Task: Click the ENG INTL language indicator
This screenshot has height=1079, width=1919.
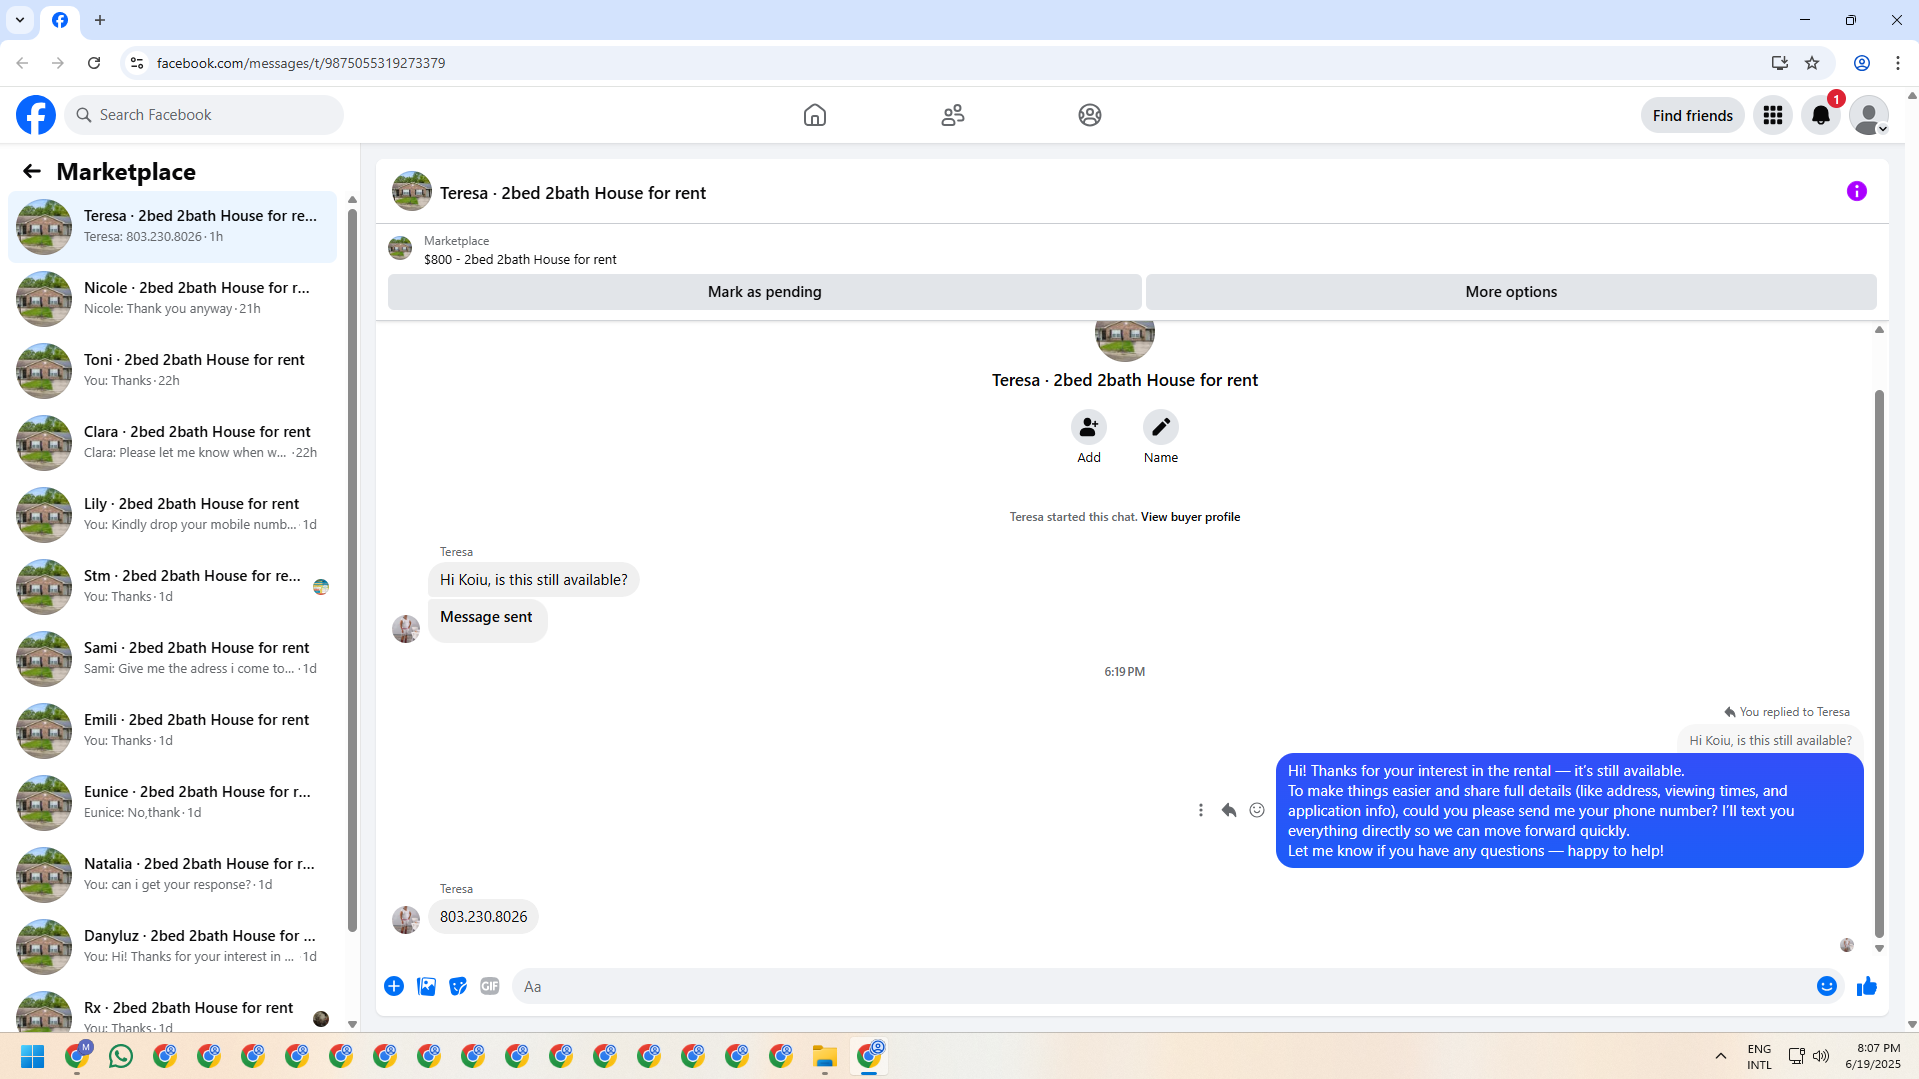Action: 1759,1056
